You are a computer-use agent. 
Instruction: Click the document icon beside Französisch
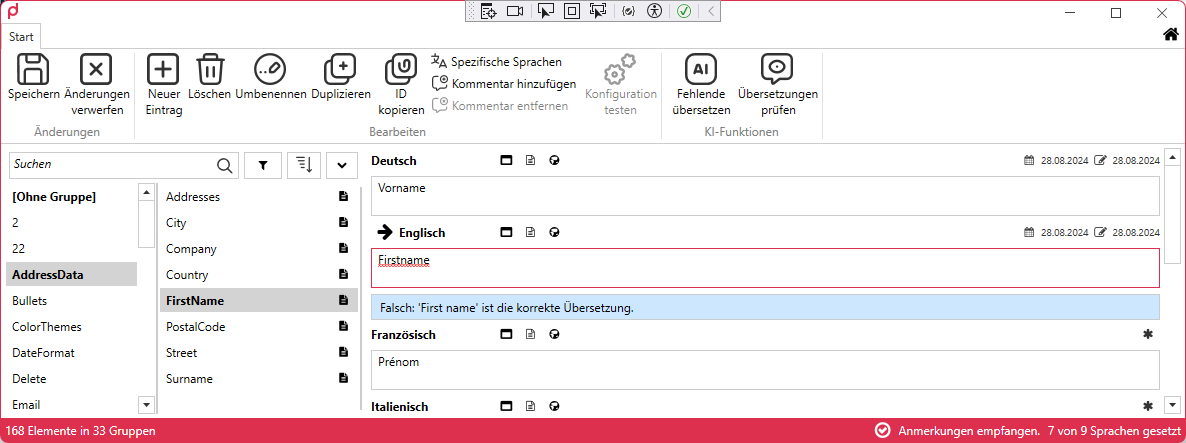tap(531, 333)
